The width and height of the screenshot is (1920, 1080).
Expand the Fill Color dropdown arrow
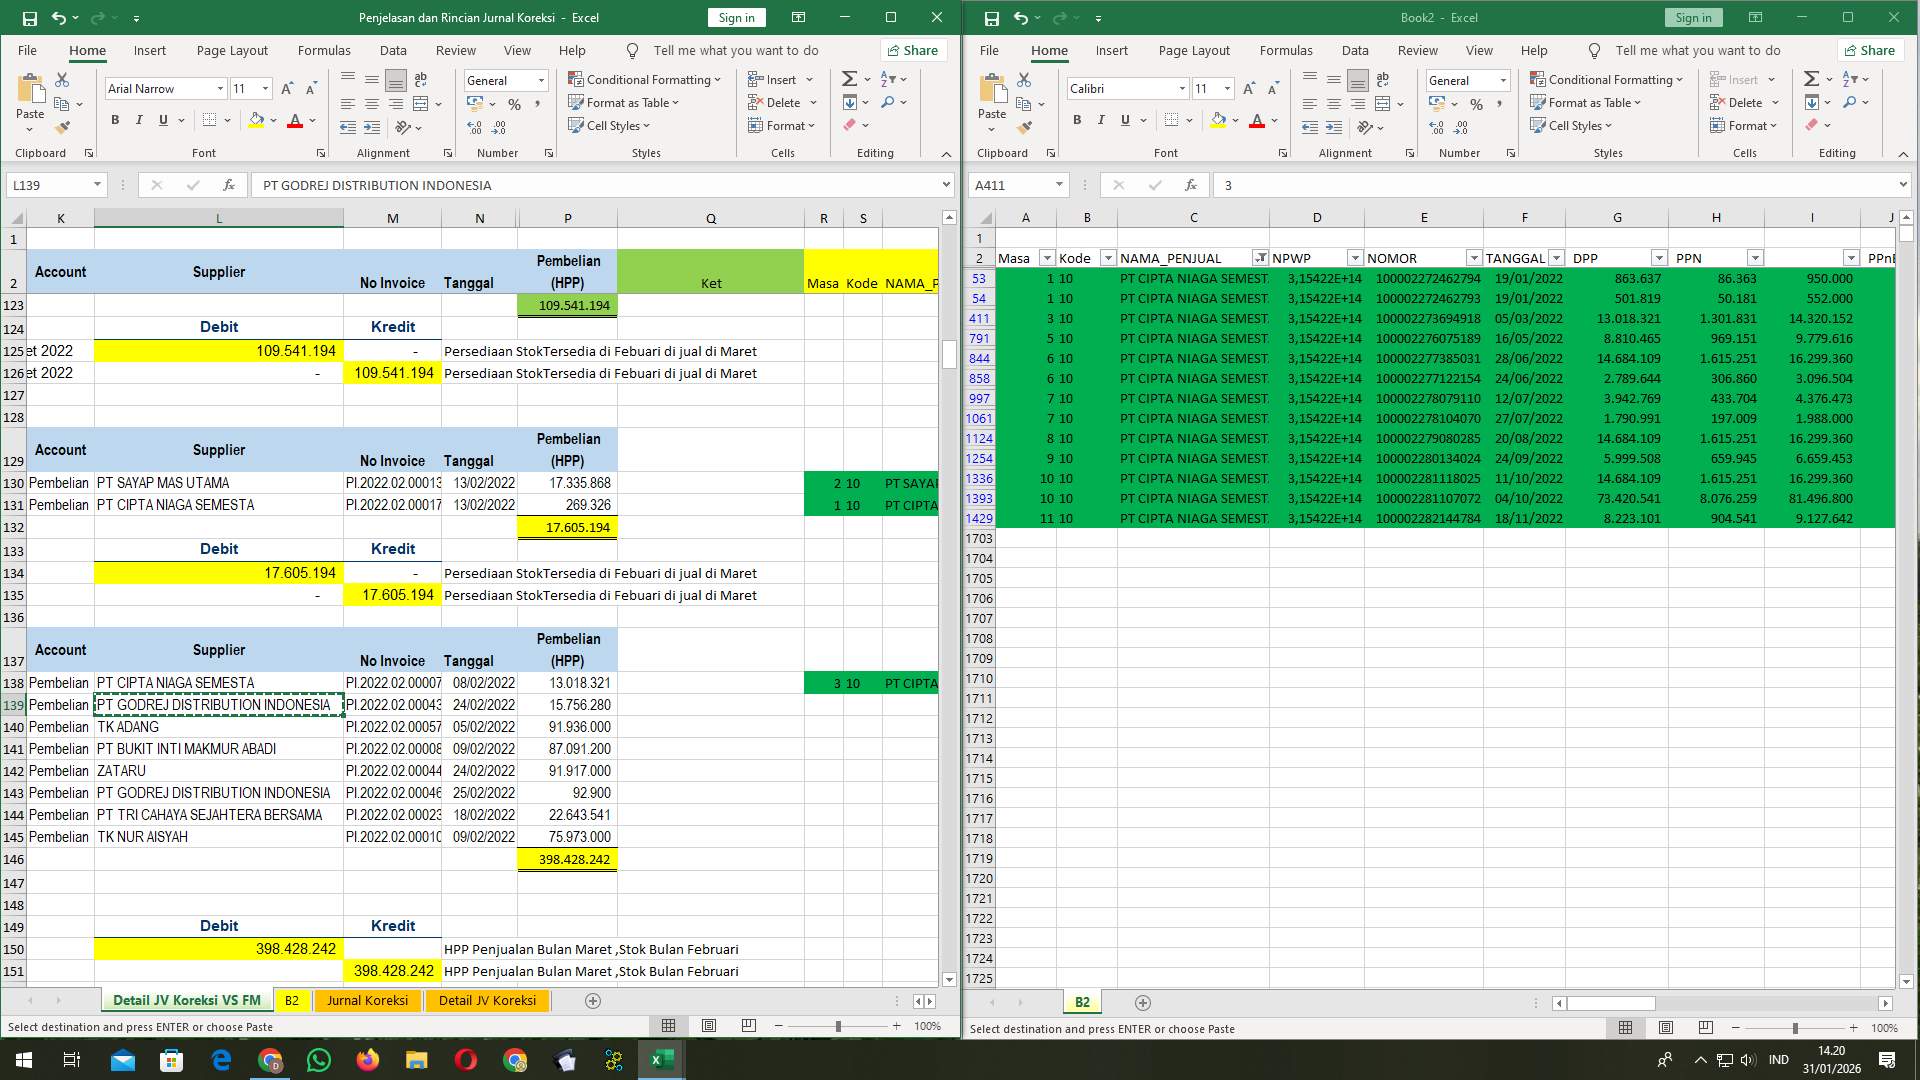tap(271, 120)
